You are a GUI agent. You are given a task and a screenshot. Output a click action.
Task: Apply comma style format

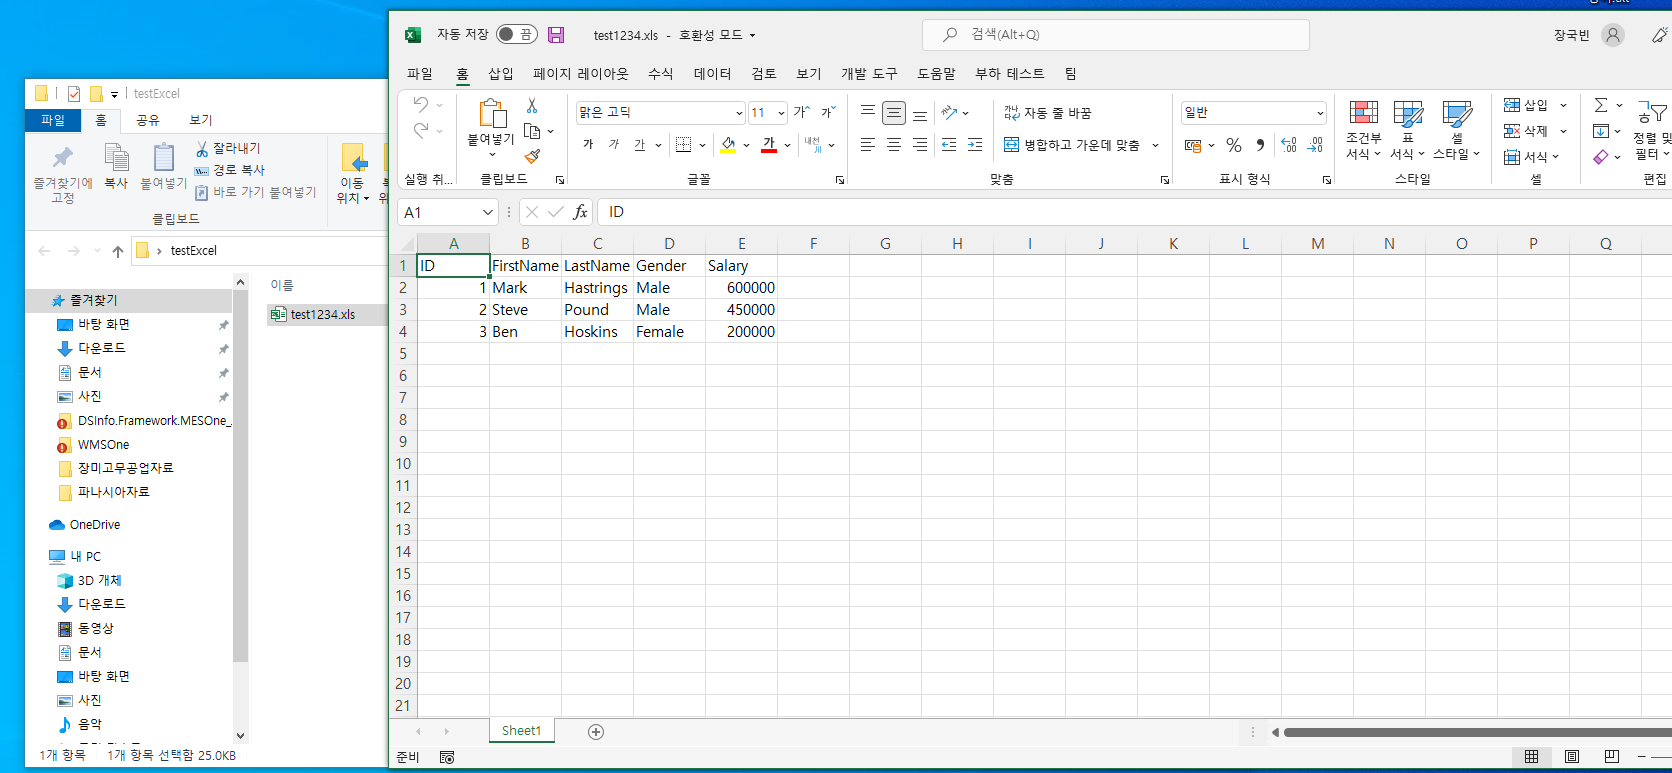[1260, 145]
